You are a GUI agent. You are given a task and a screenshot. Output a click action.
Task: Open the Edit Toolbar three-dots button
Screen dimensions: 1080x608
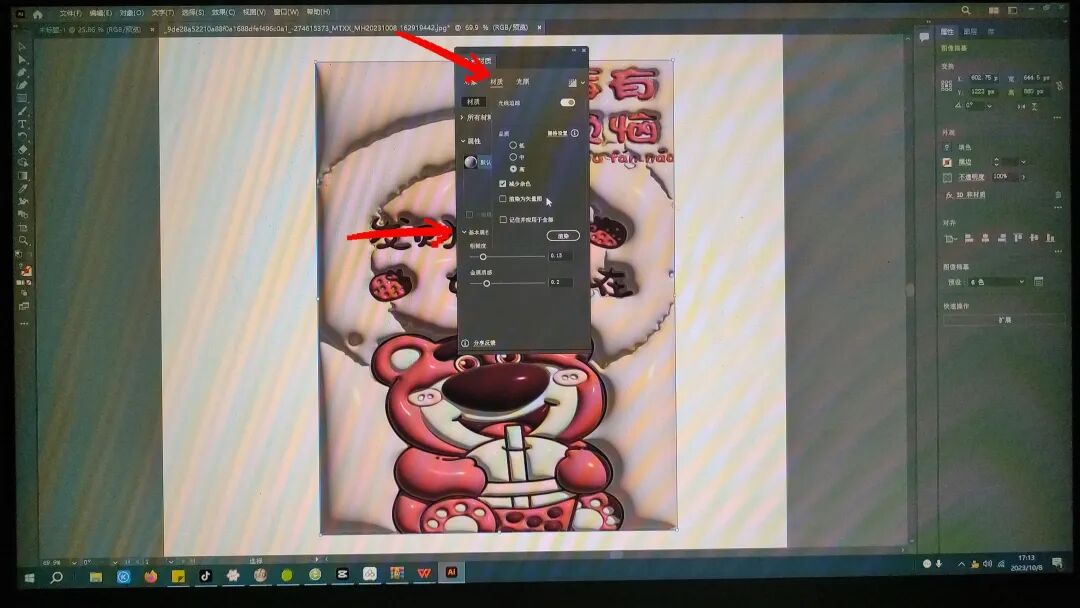tap(24, 323)
